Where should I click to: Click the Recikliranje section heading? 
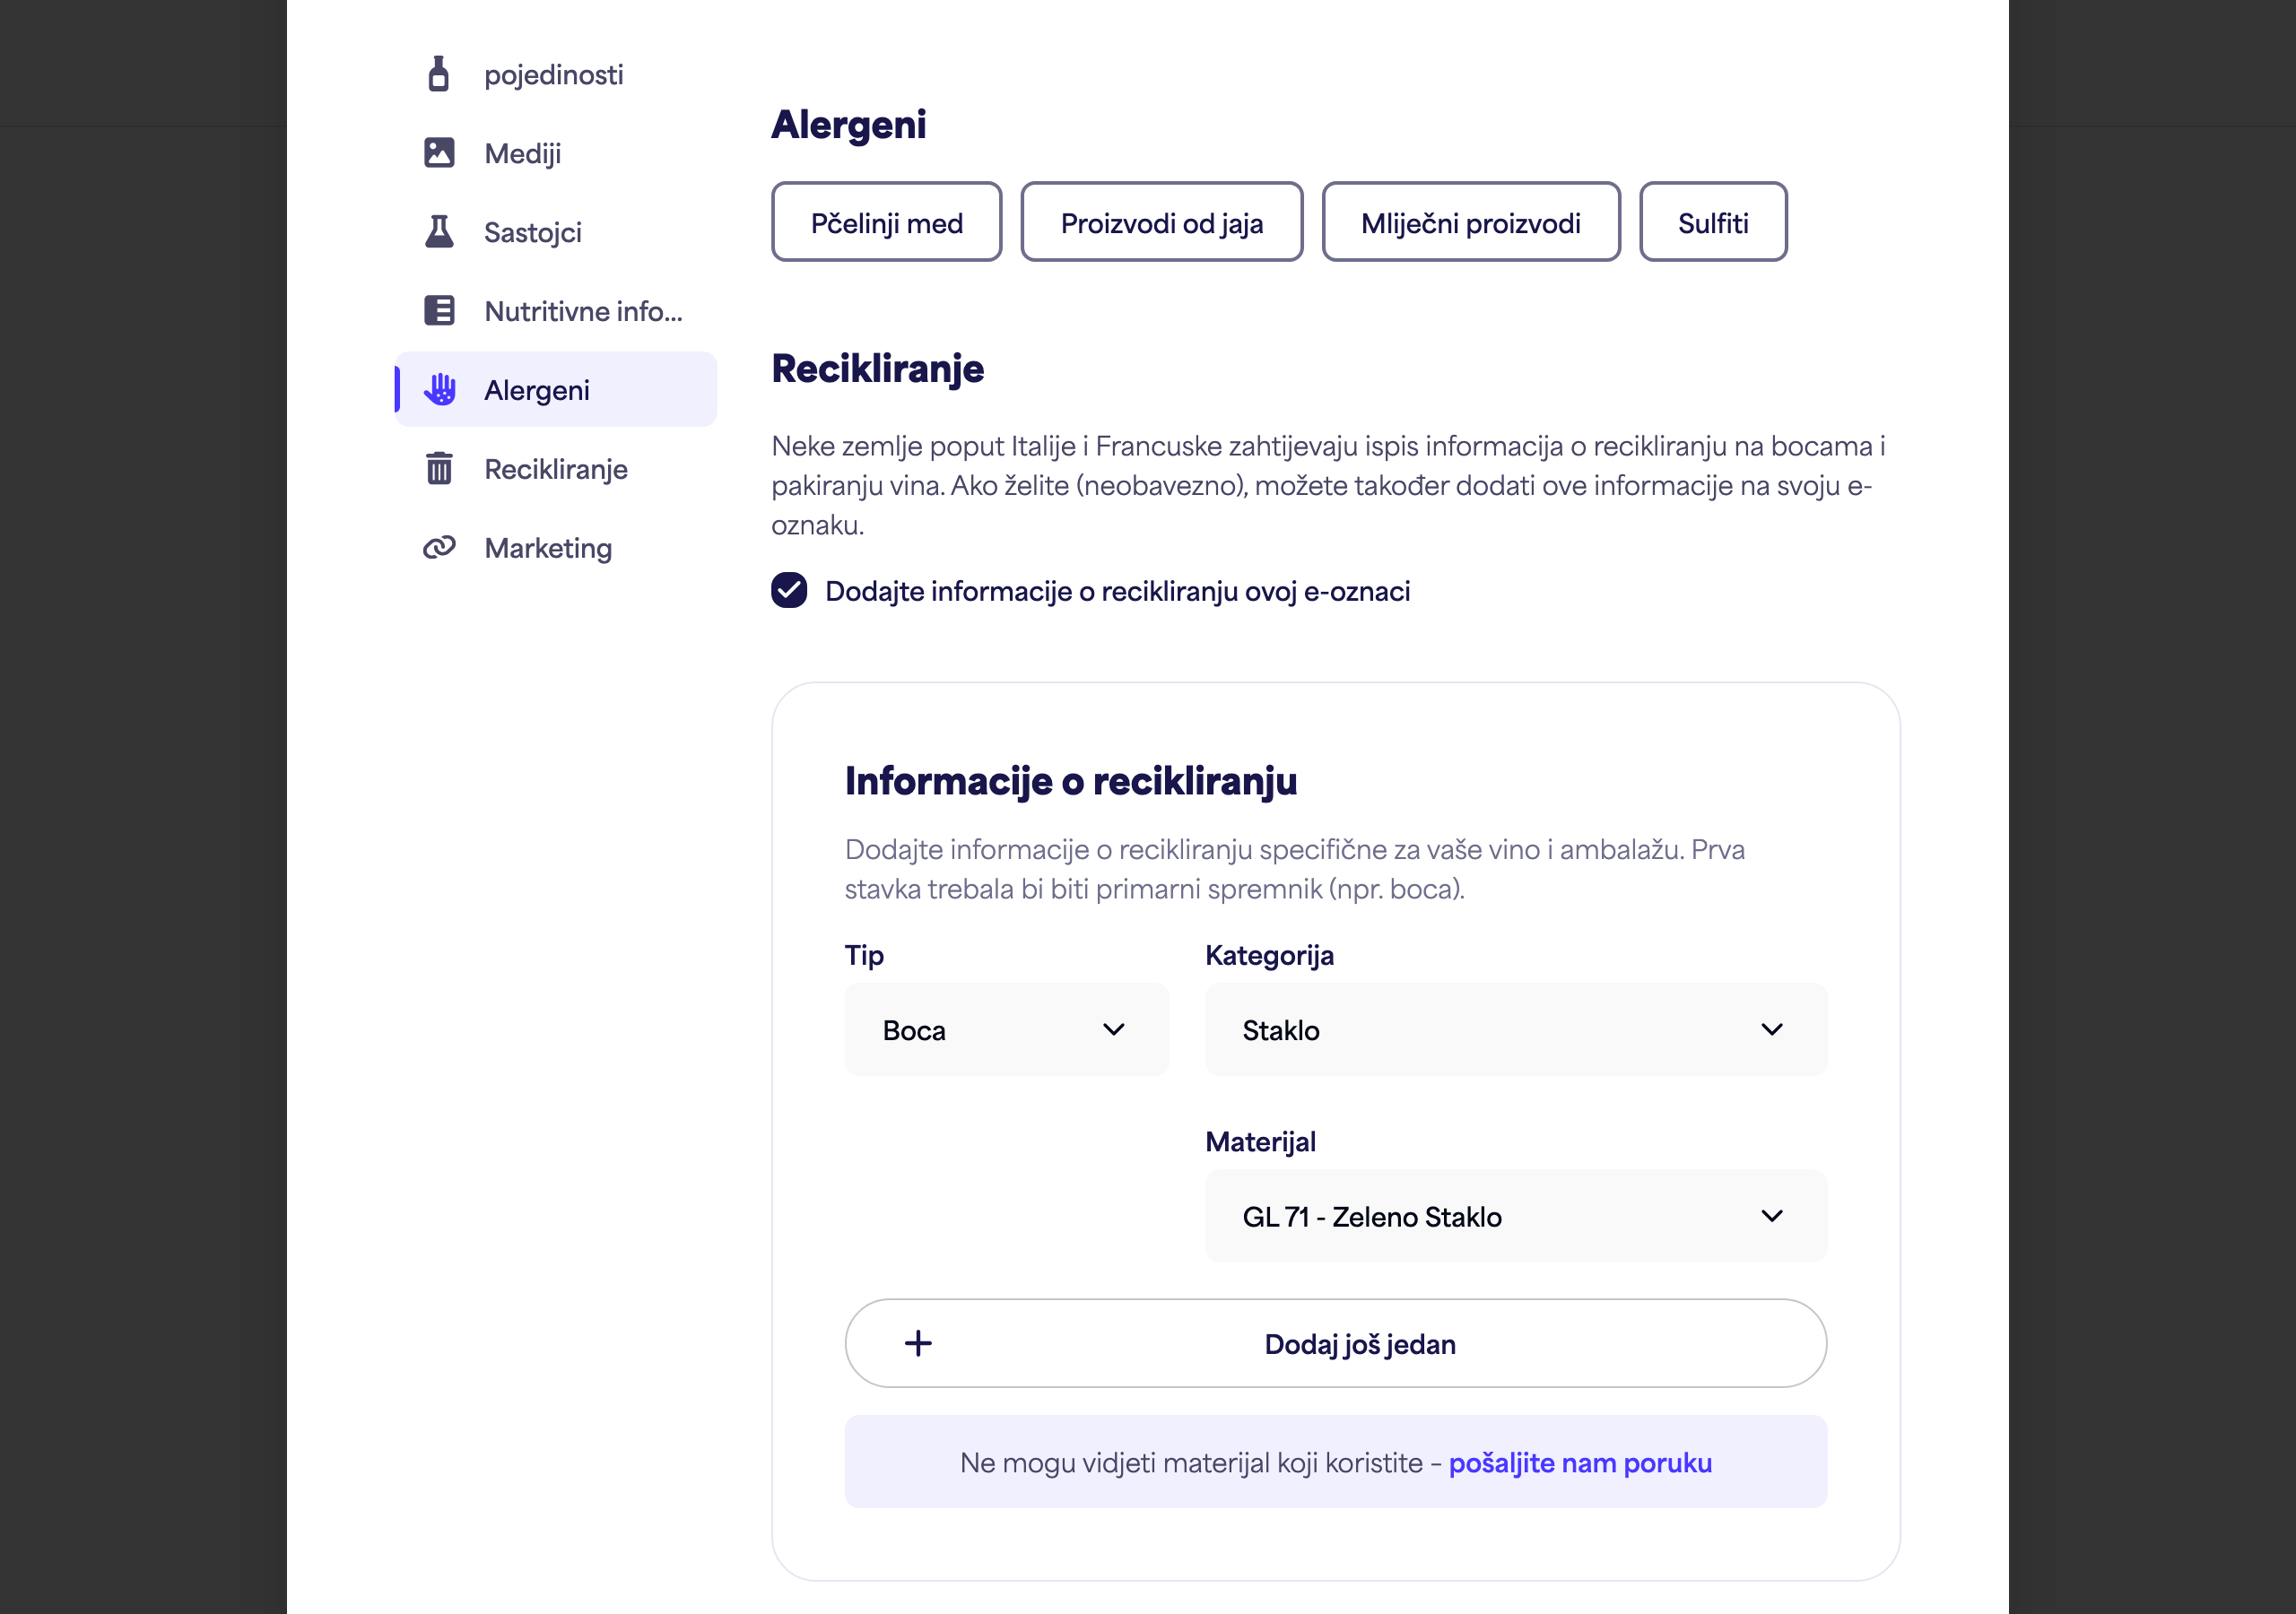click(x=877, y=369)
